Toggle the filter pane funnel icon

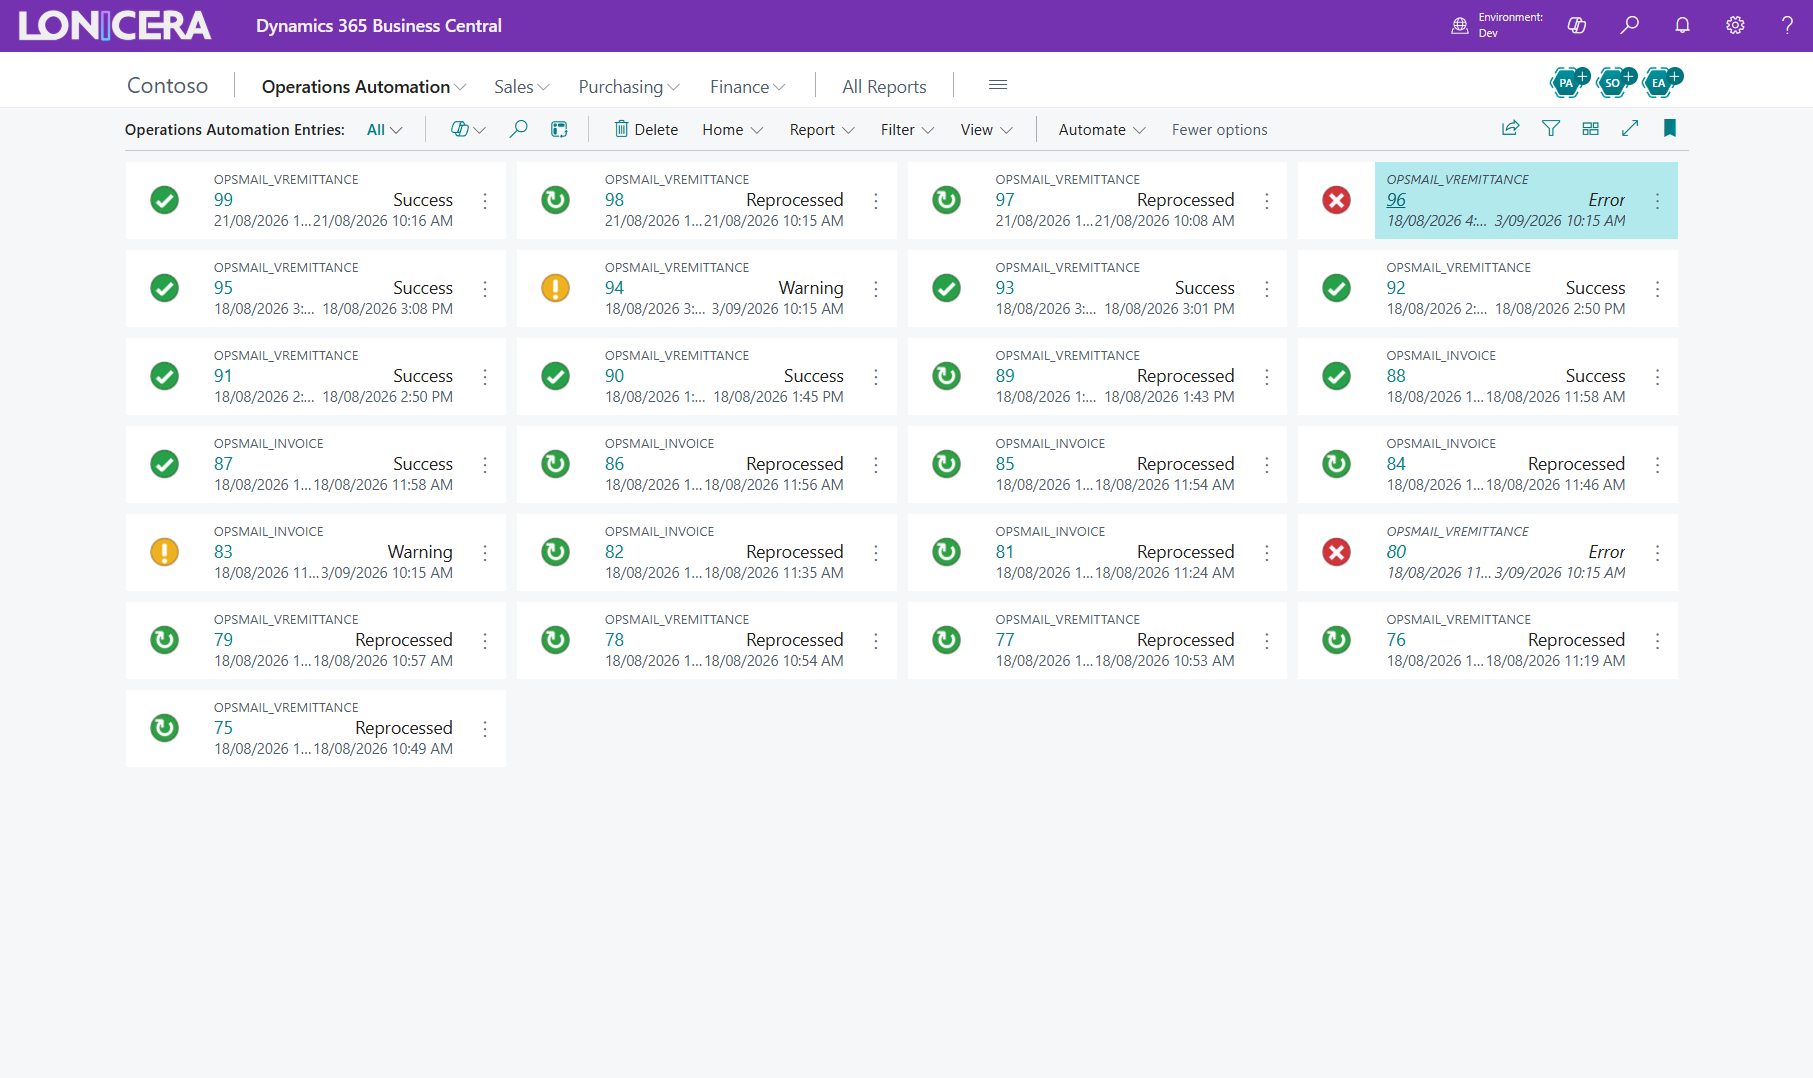1550,128
